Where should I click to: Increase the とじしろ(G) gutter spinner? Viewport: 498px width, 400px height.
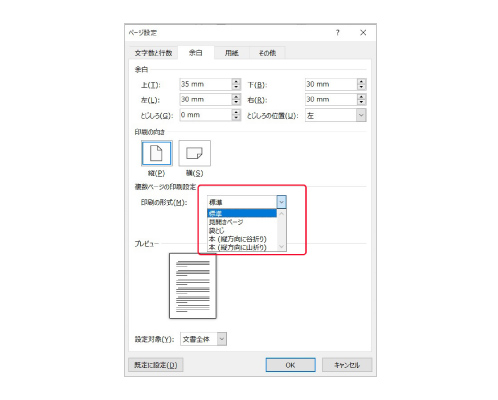(236, 112)
